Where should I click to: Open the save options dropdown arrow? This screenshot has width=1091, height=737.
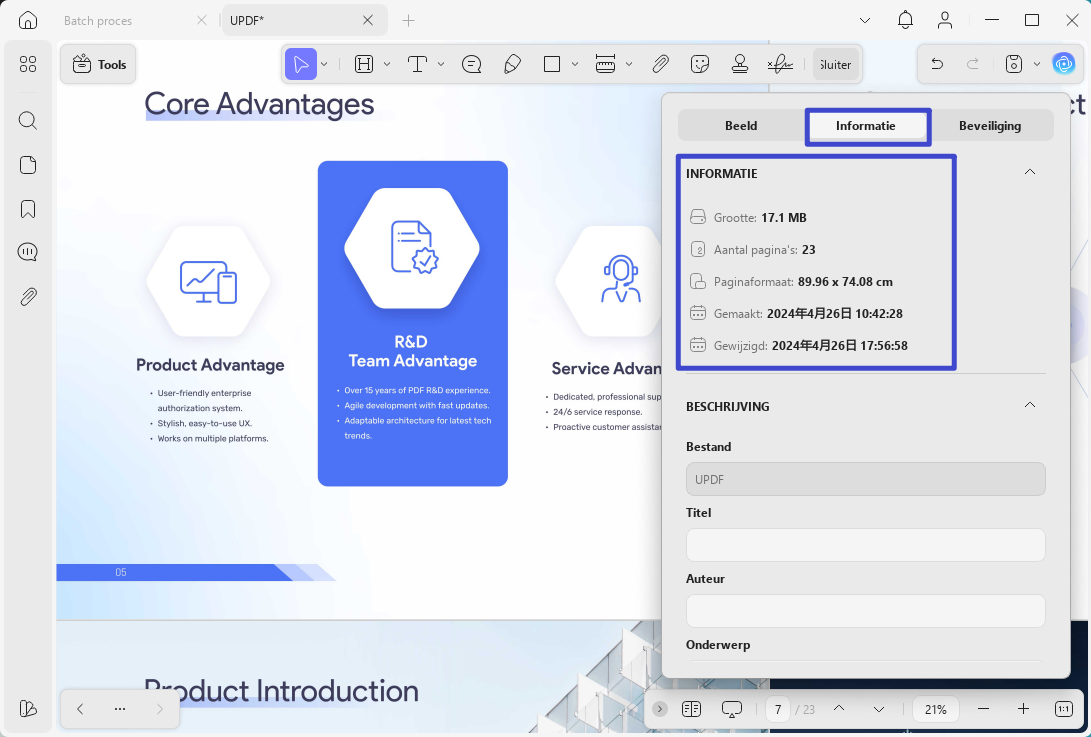click(1037, 65)
